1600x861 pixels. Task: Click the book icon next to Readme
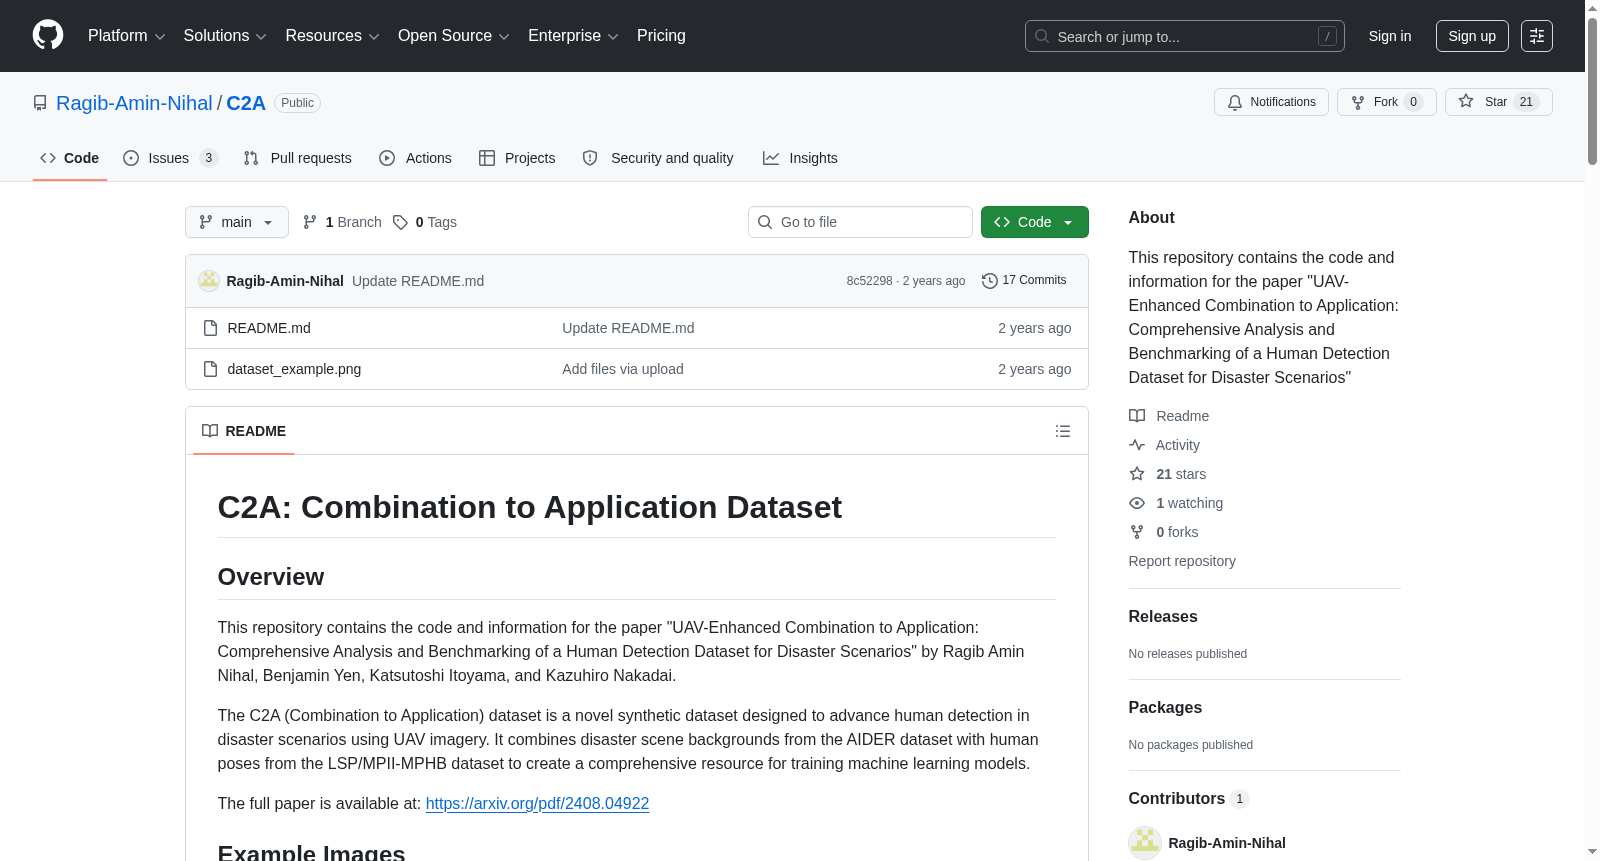click(1137, 416)
